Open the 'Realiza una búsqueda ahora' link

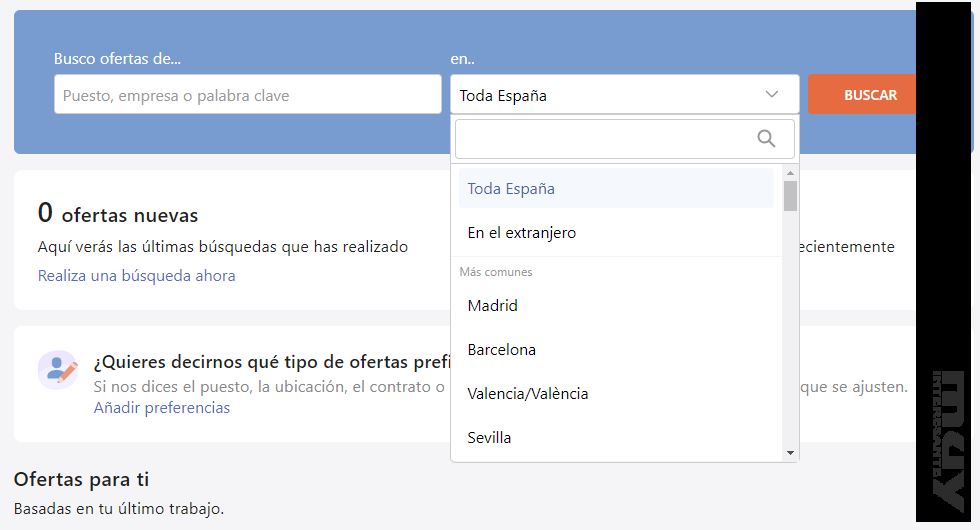pos(137,276)
